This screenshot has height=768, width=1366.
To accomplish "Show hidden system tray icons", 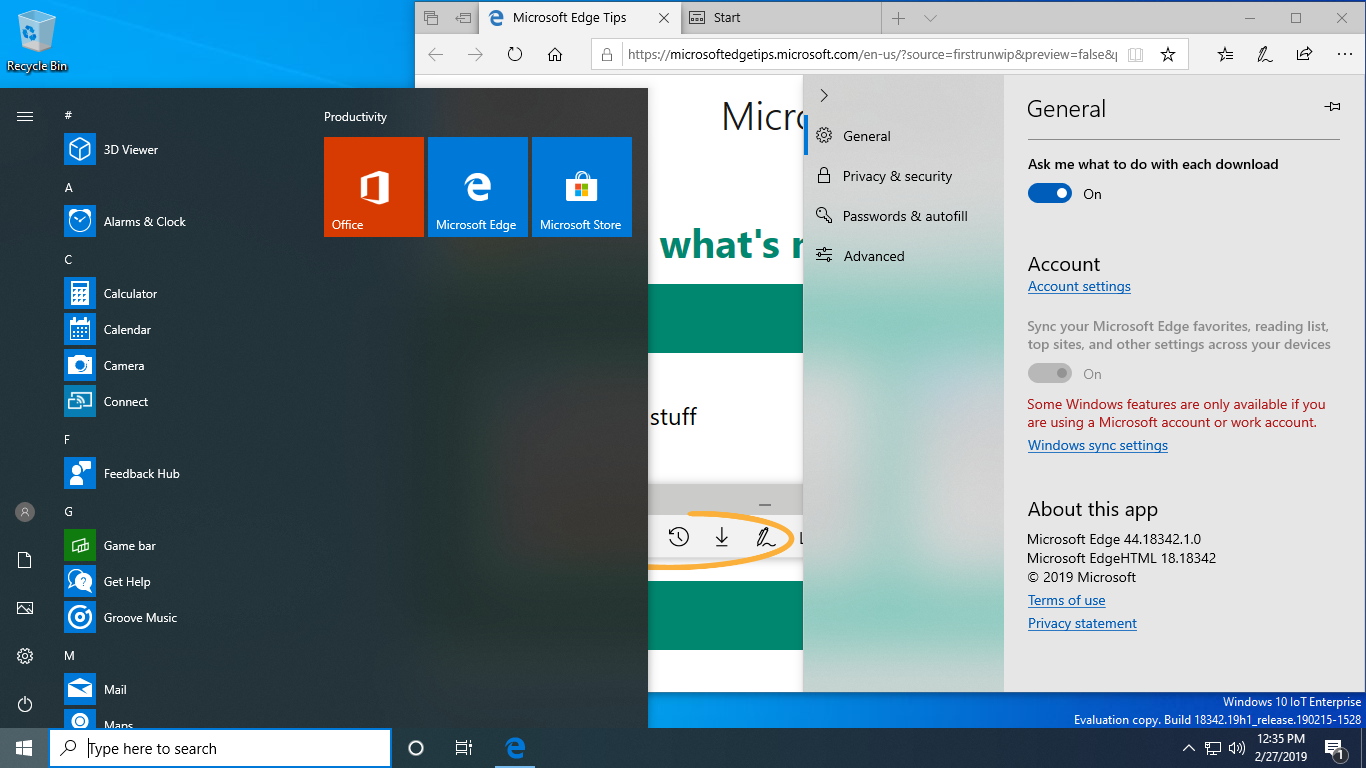I will click(x=1189, y=748).
